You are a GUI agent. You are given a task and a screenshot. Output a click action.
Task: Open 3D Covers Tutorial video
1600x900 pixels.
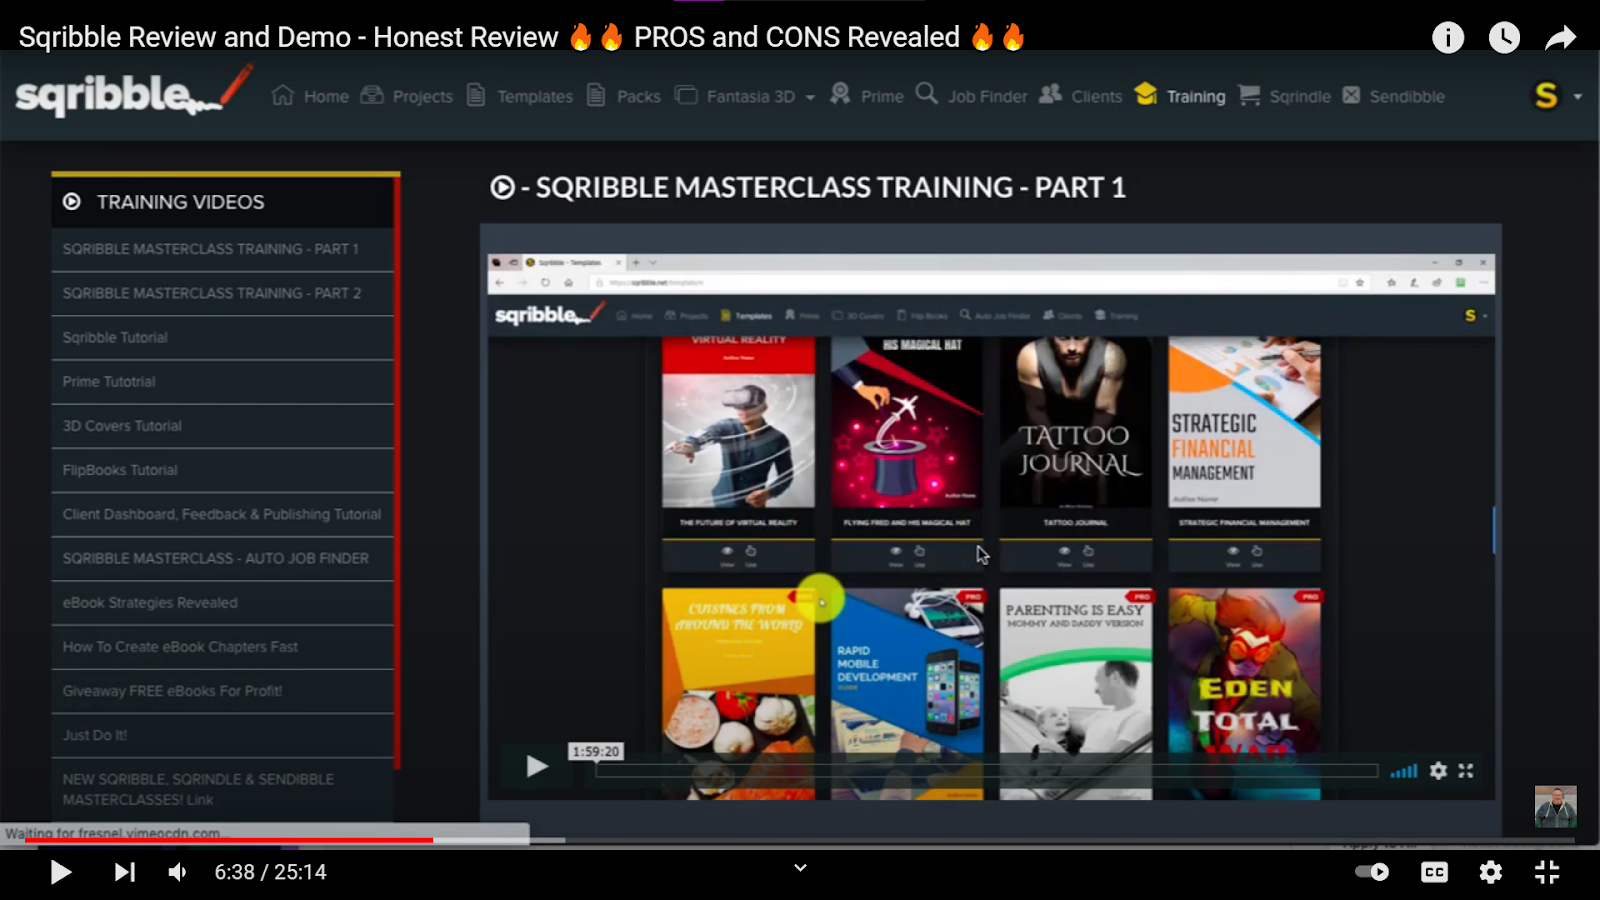coord(223,425)
